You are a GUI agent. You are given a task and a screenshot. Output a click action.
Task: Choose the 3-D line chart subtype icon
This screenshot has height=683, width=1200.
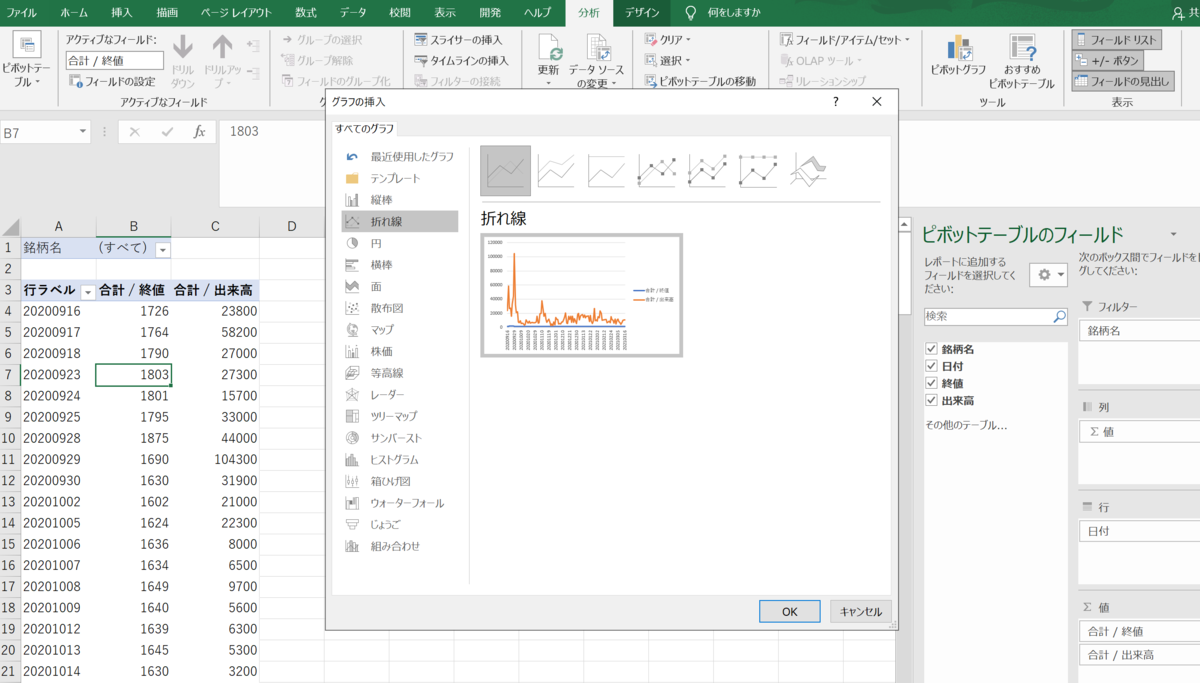[808, 171]
